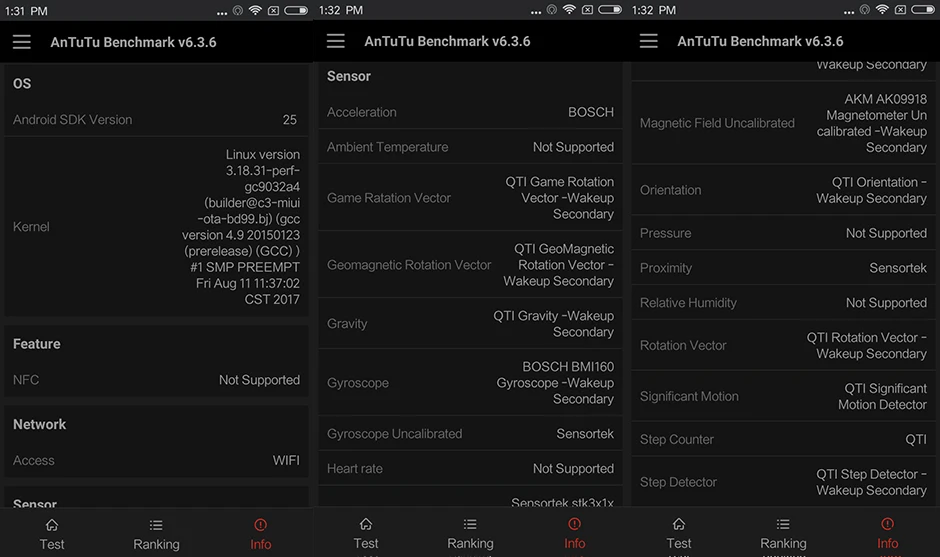Image resolution: width=940 pixels, height=557 pixels.
Task: Select Info tab label in right screen
Action: point(888,543)
